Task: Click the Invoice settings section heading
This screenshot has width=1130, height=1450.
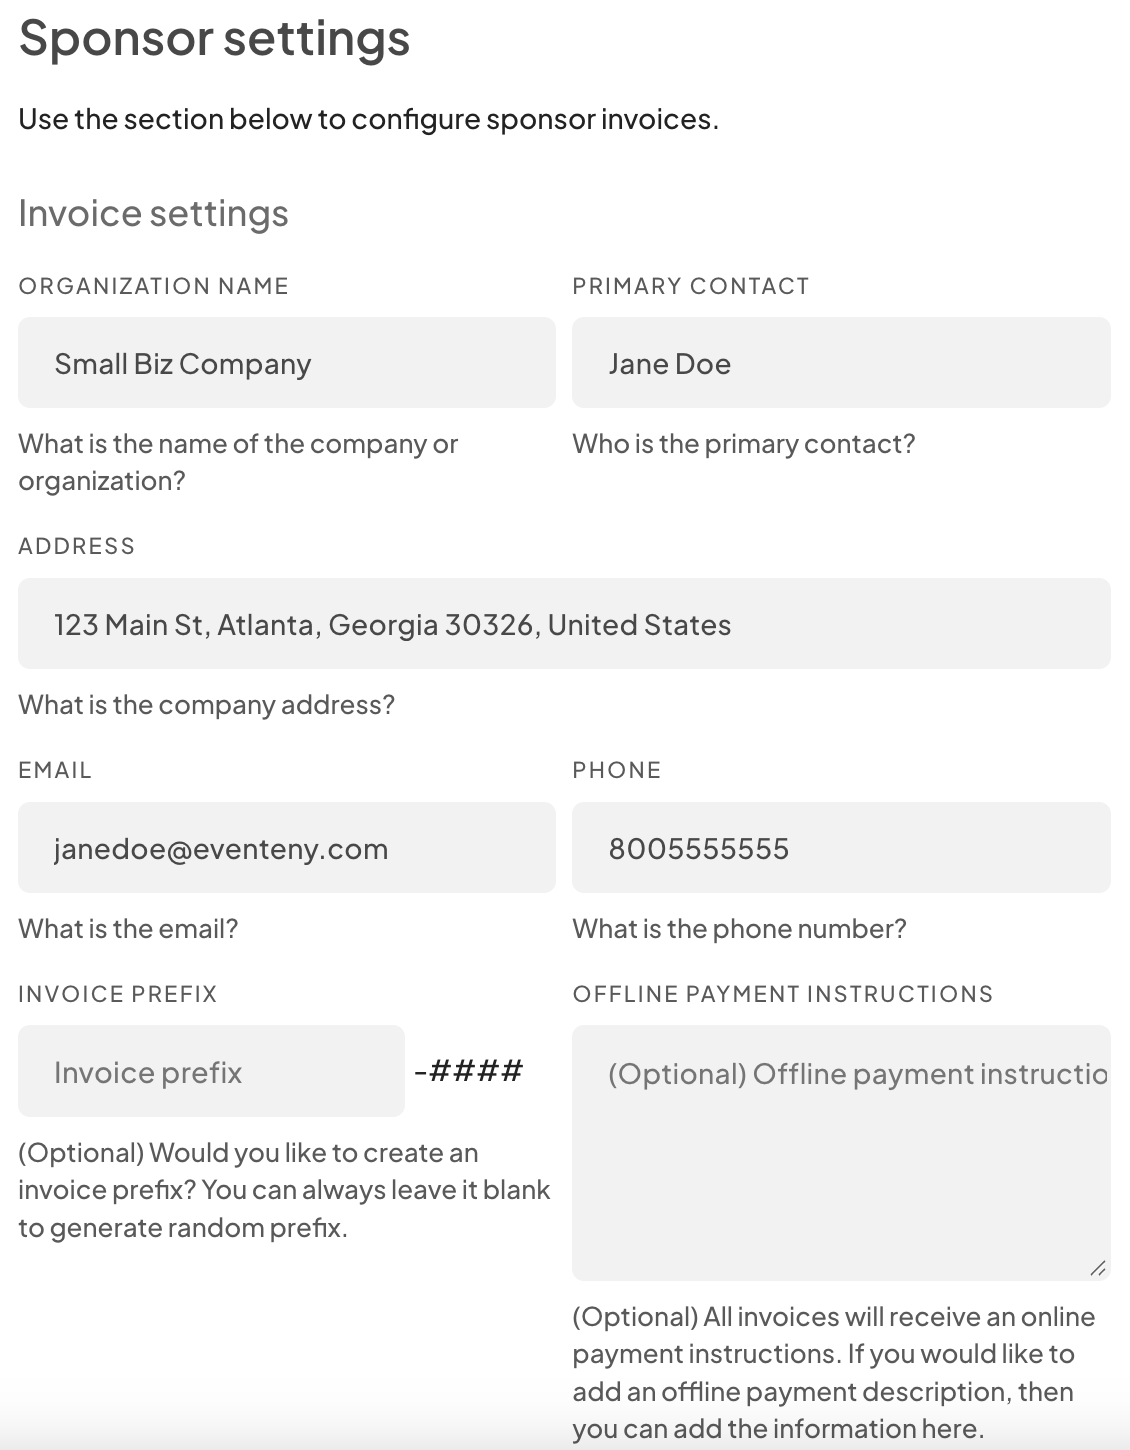Action: (x=153, y=213)
